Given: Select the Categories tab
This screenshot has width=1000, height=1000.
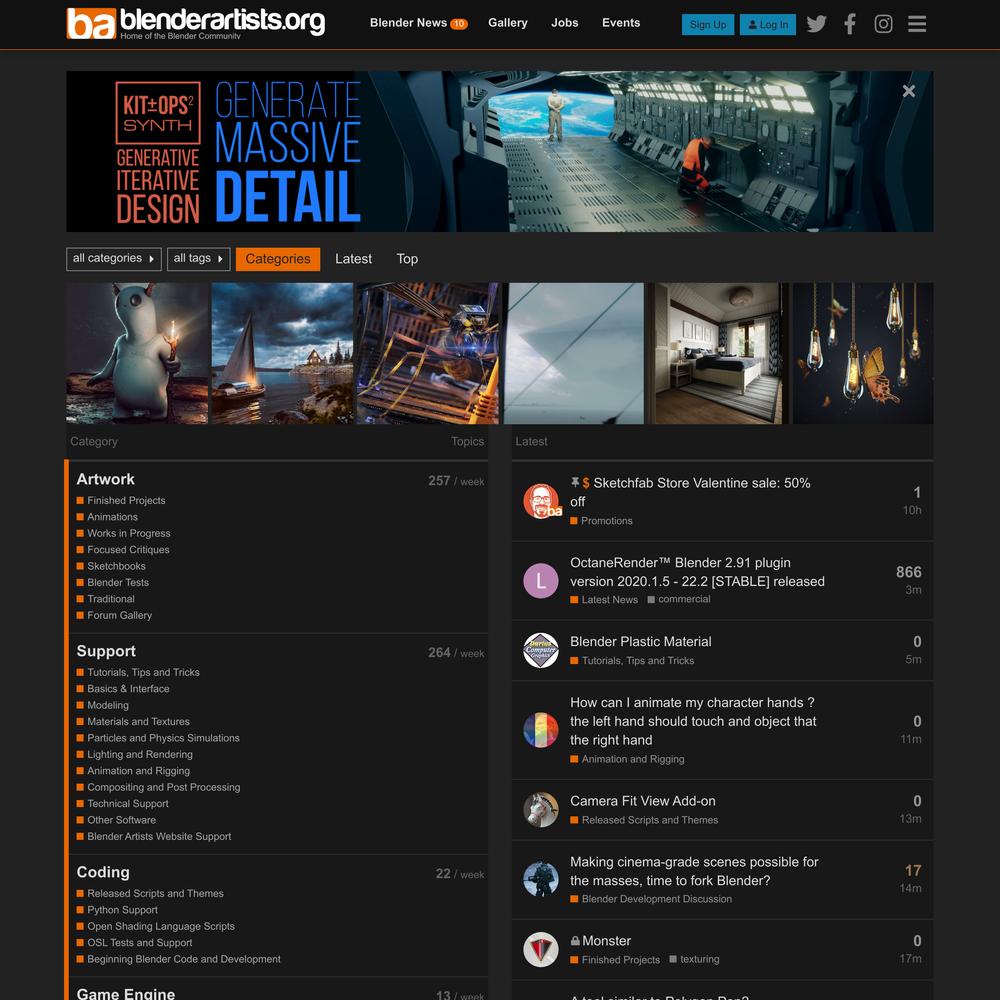Looking at the screenshot, I should pos(278,259).
